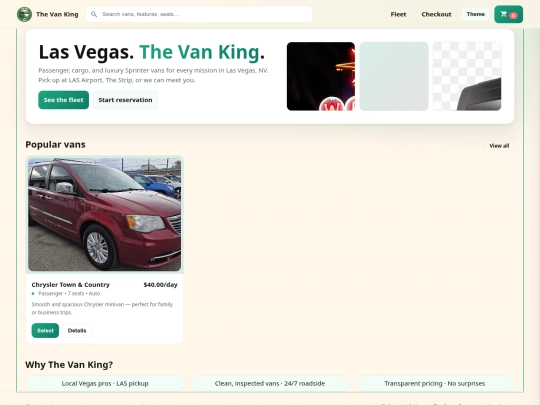Image resolution: width=540 pixels, height=405 pixels.
Task: Open the checkered van hero thumbnail
Action: click(x=467, y=76)
